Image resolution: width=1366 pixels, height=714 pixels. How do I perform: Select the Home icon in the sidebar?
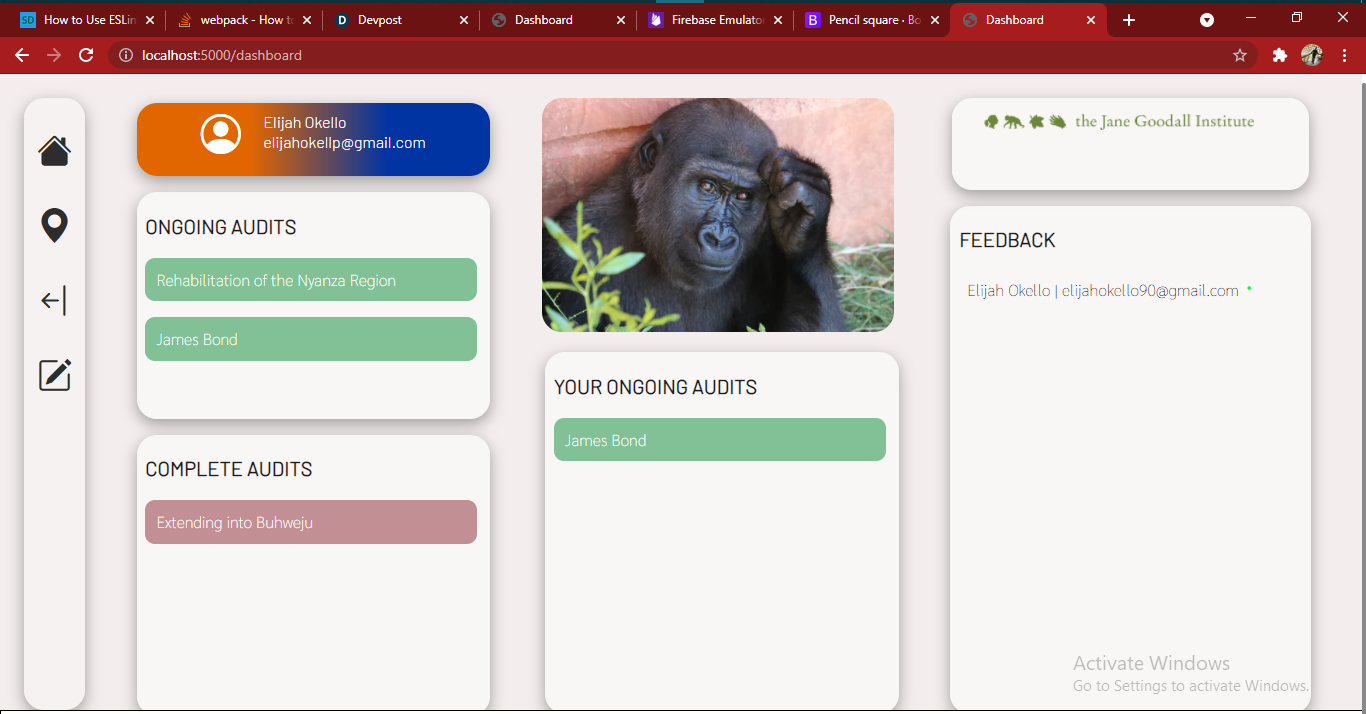click(x=54, y=150)
